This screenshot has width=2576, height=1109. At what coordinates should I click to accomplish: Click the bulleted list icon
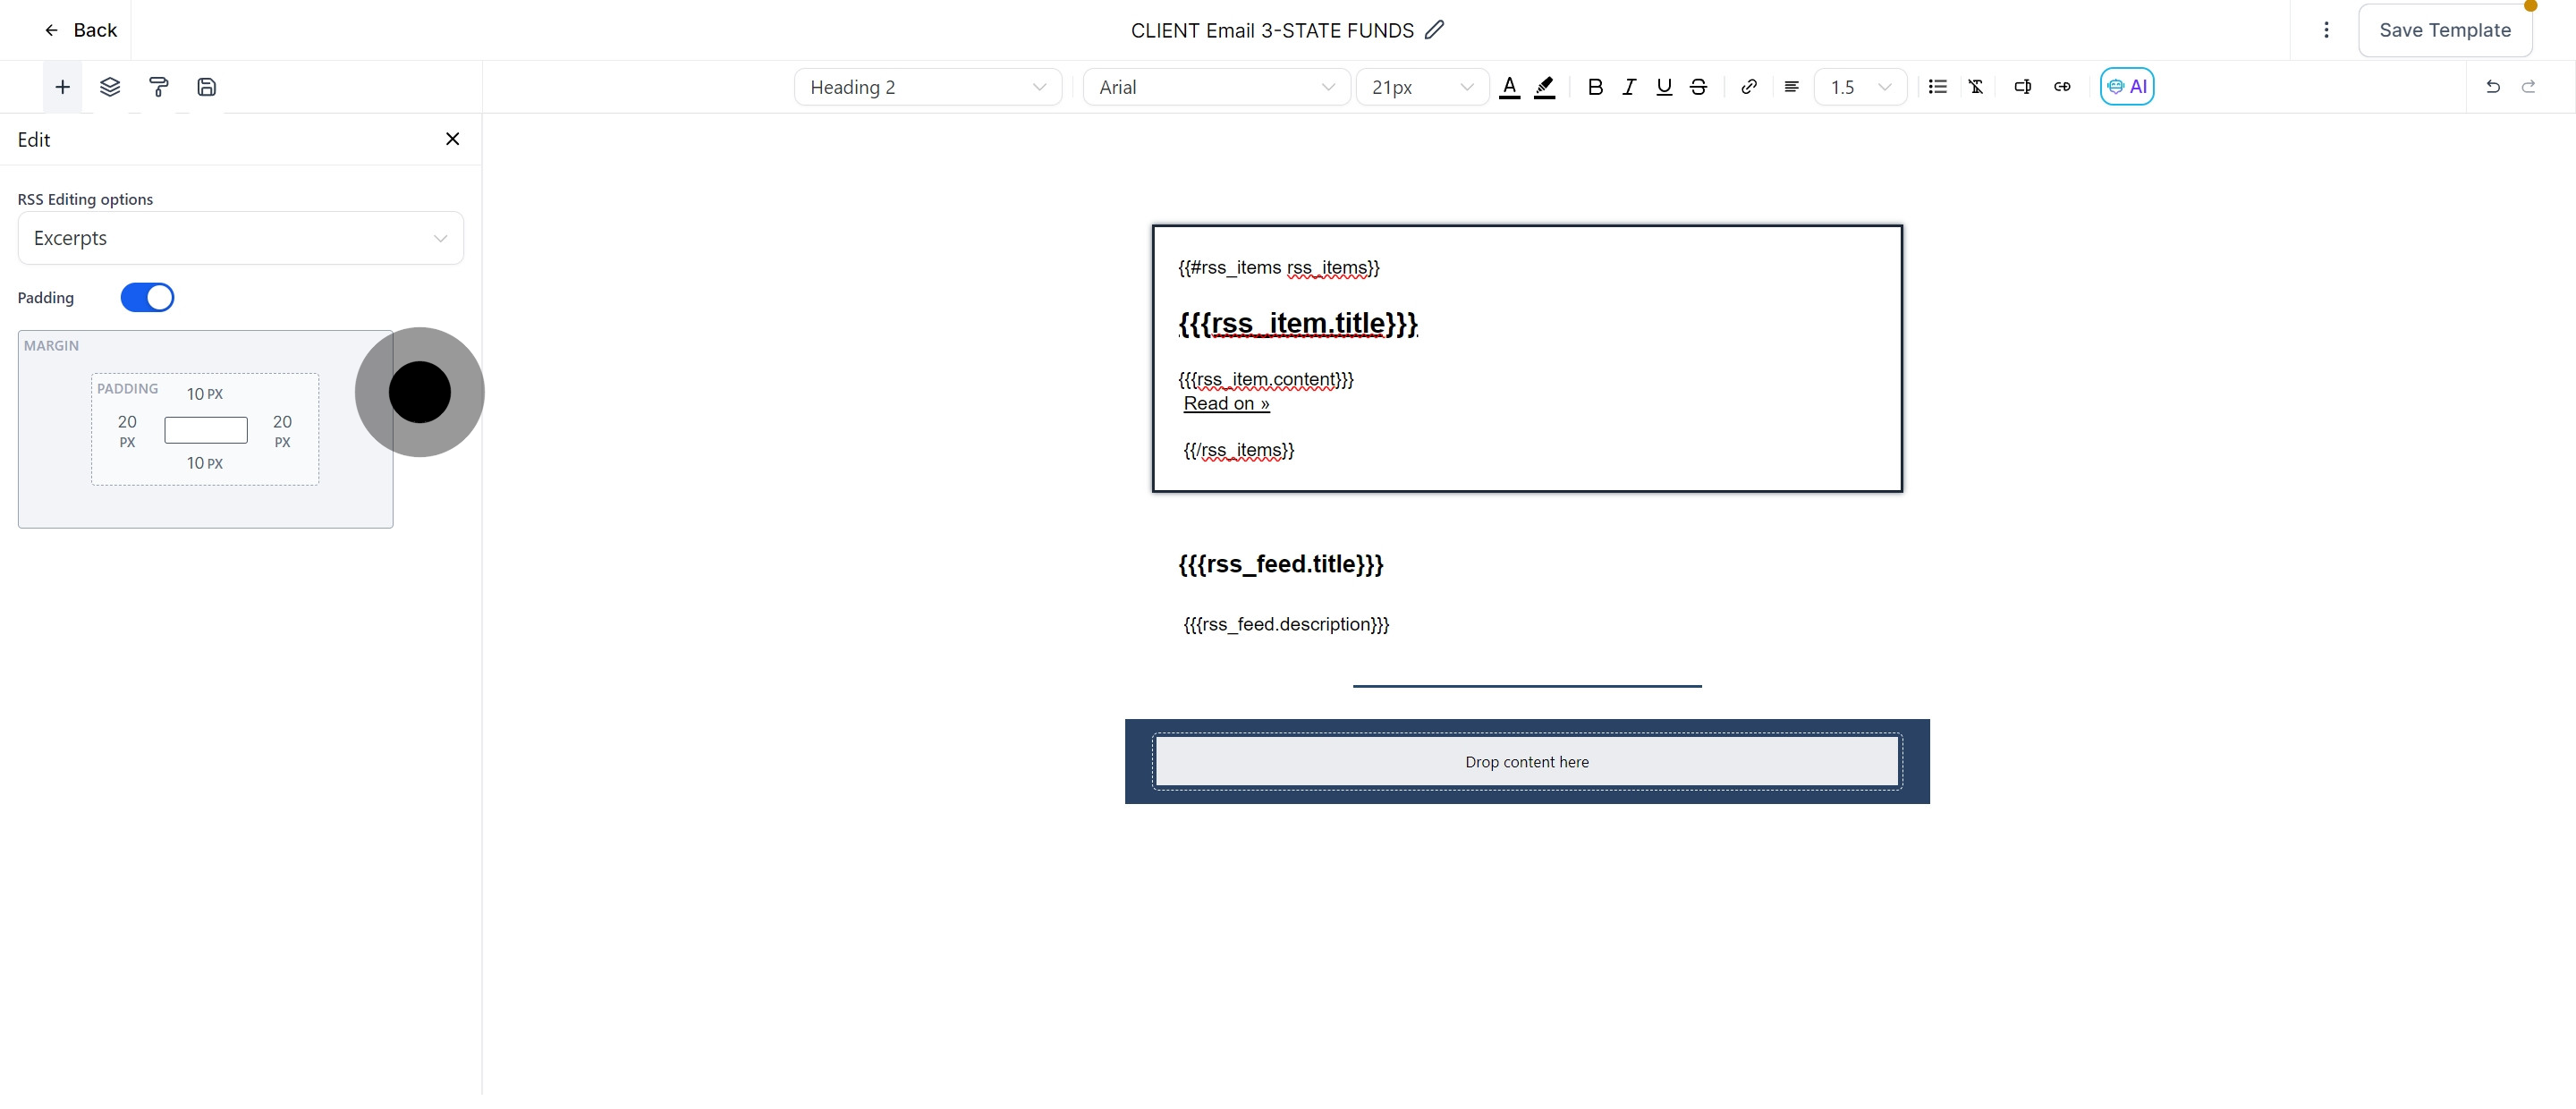(1937, 87)
